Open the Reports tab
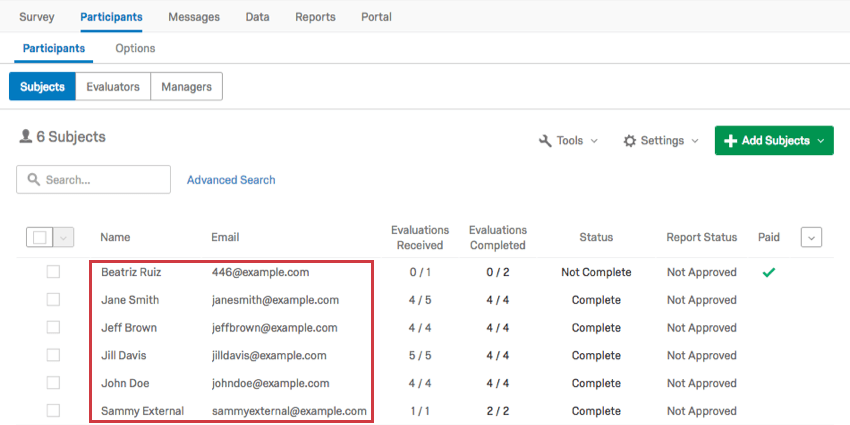 [315, 17]
